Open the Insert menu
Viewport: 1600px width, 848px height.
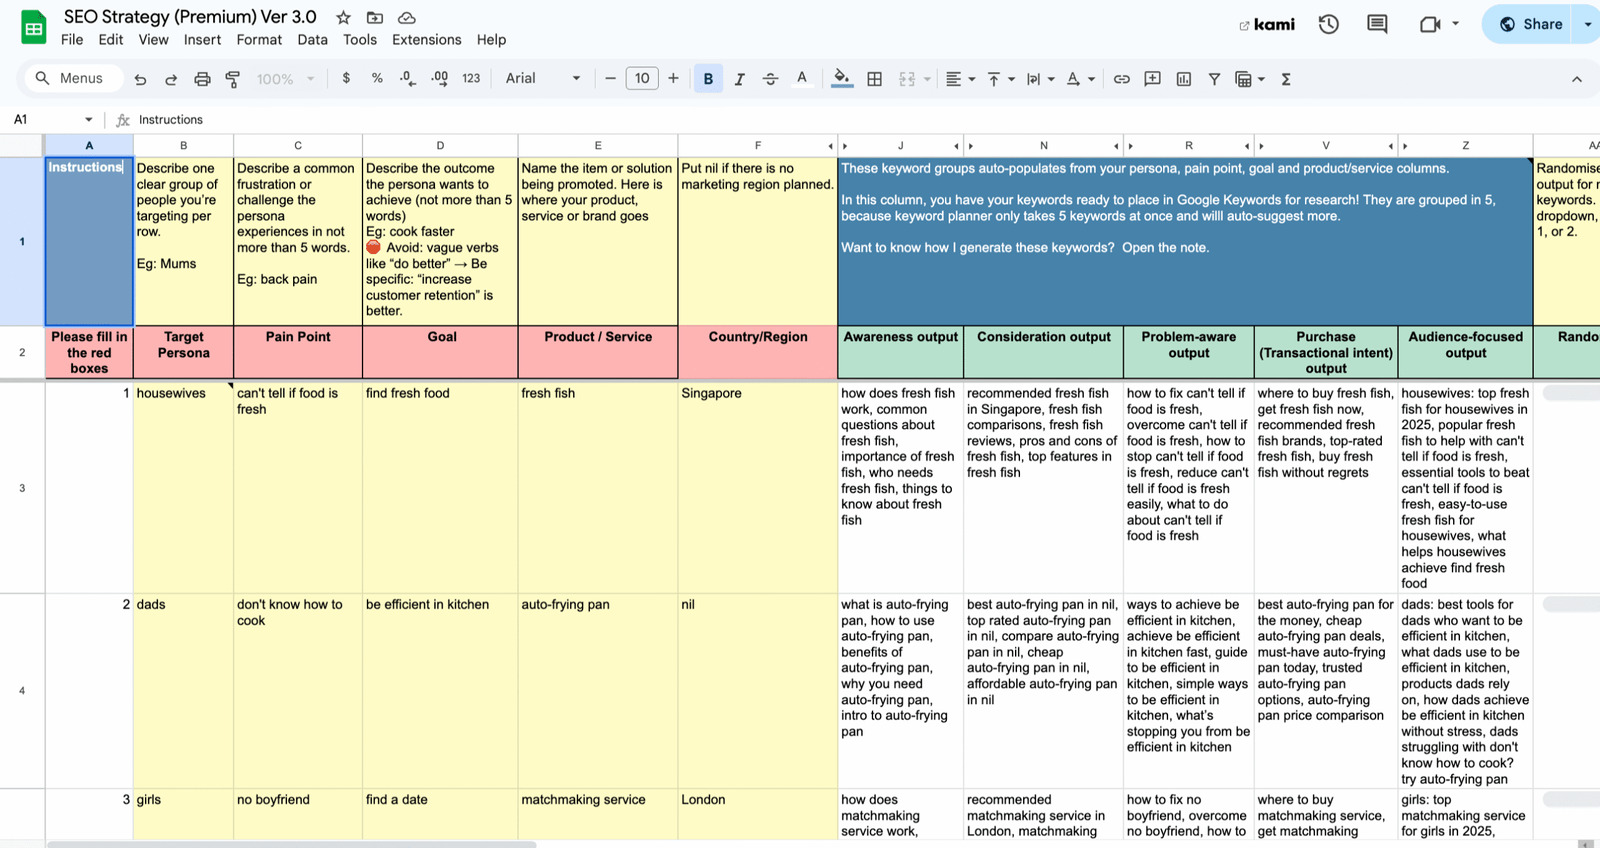click(202, 40)
